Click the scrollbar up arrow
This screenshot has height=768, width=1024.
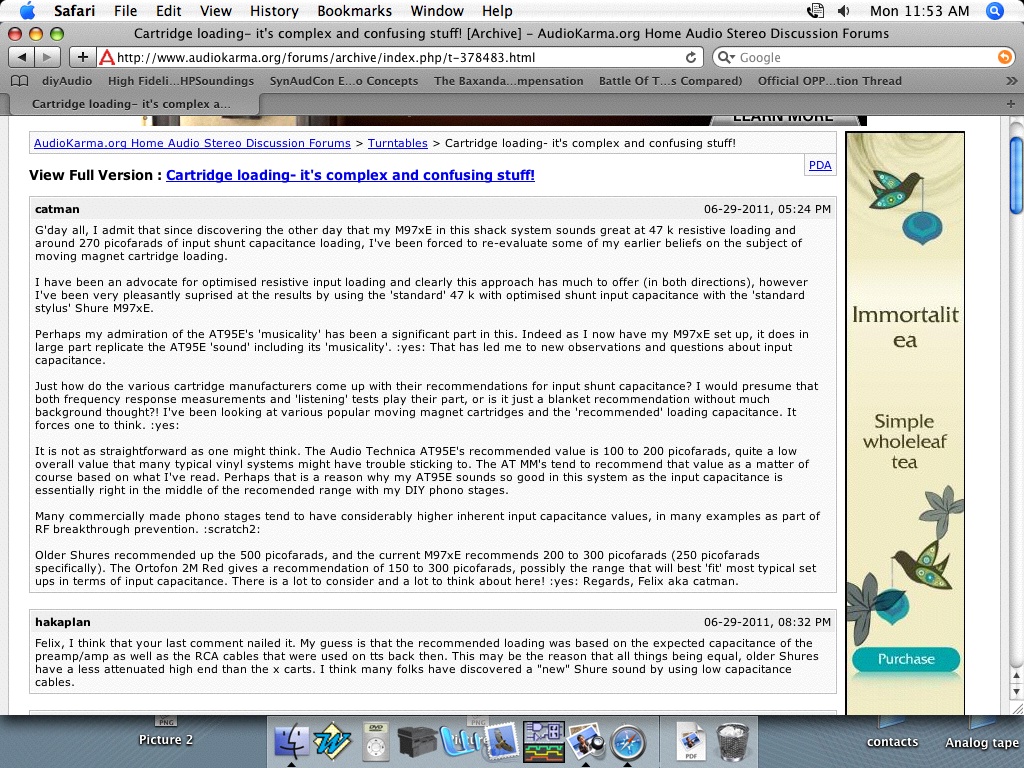click(1016, 676)
